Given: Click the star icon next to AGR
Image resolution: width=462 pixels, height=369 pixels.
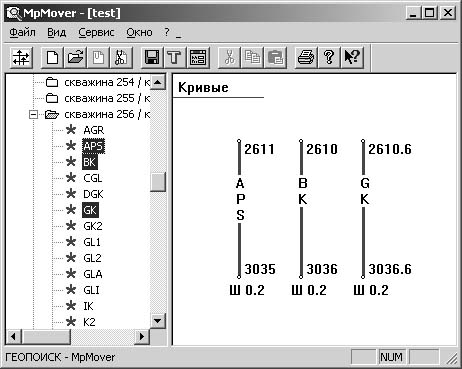Looking at the screenshot, I should pyautogui.click(x=71, y=130).
